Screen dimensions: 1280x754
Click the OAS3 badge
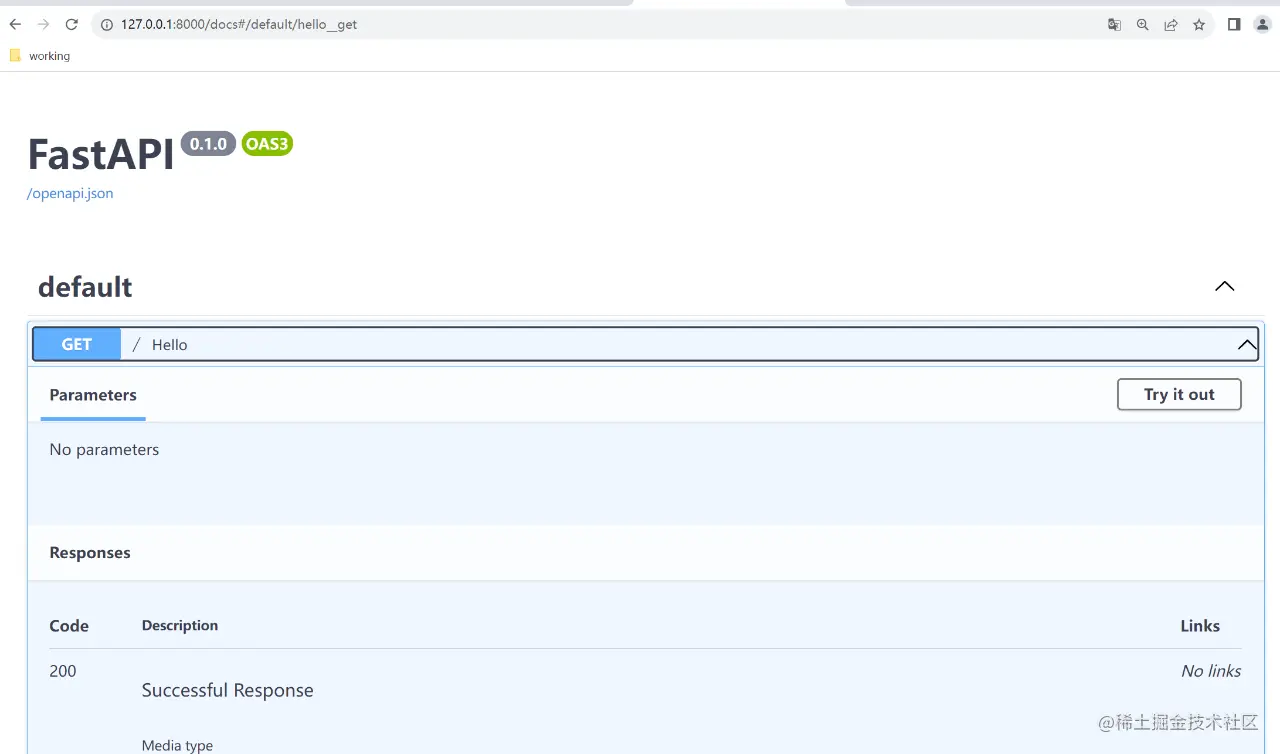click(267, 144)
